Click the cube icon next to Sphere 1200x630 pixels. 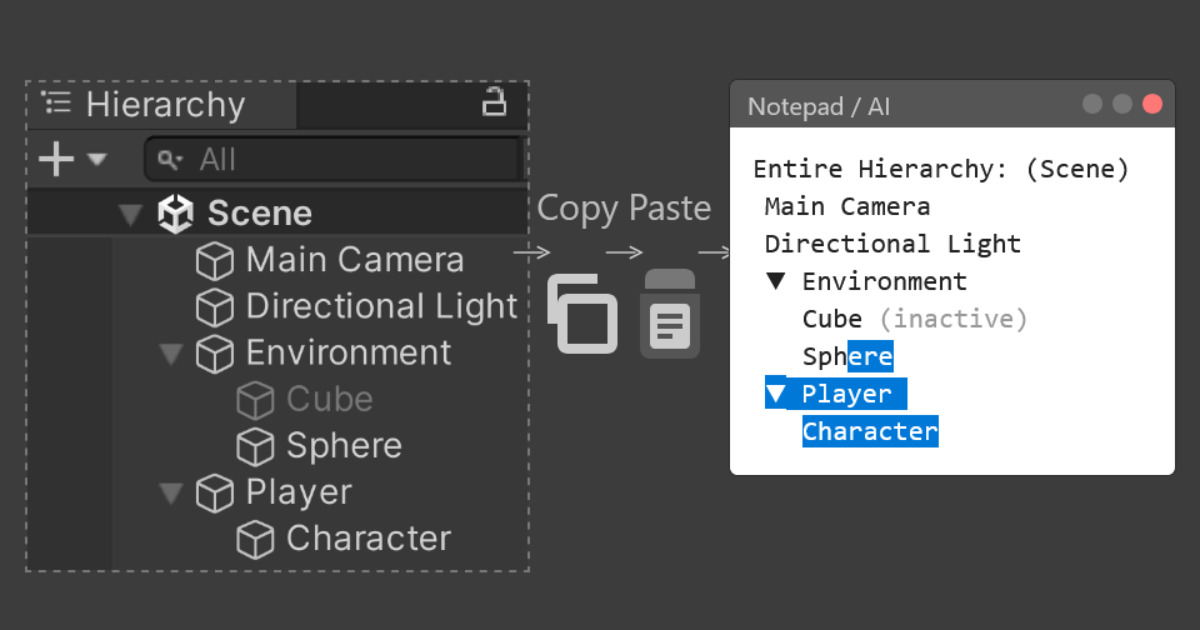(x=256, y=446)
